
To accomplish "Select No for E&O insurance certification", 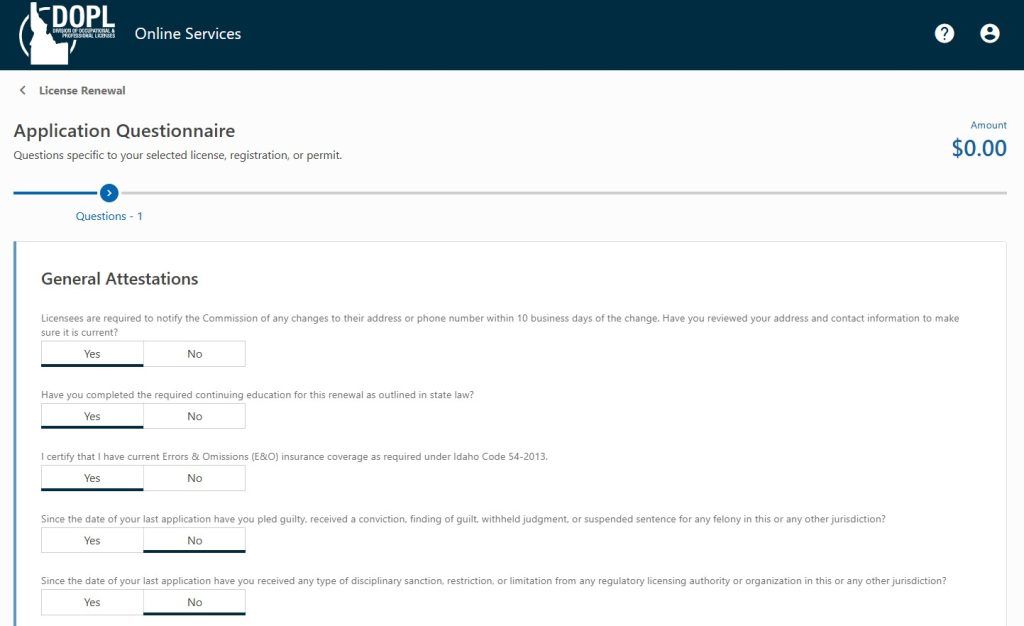I will point(195,478).
